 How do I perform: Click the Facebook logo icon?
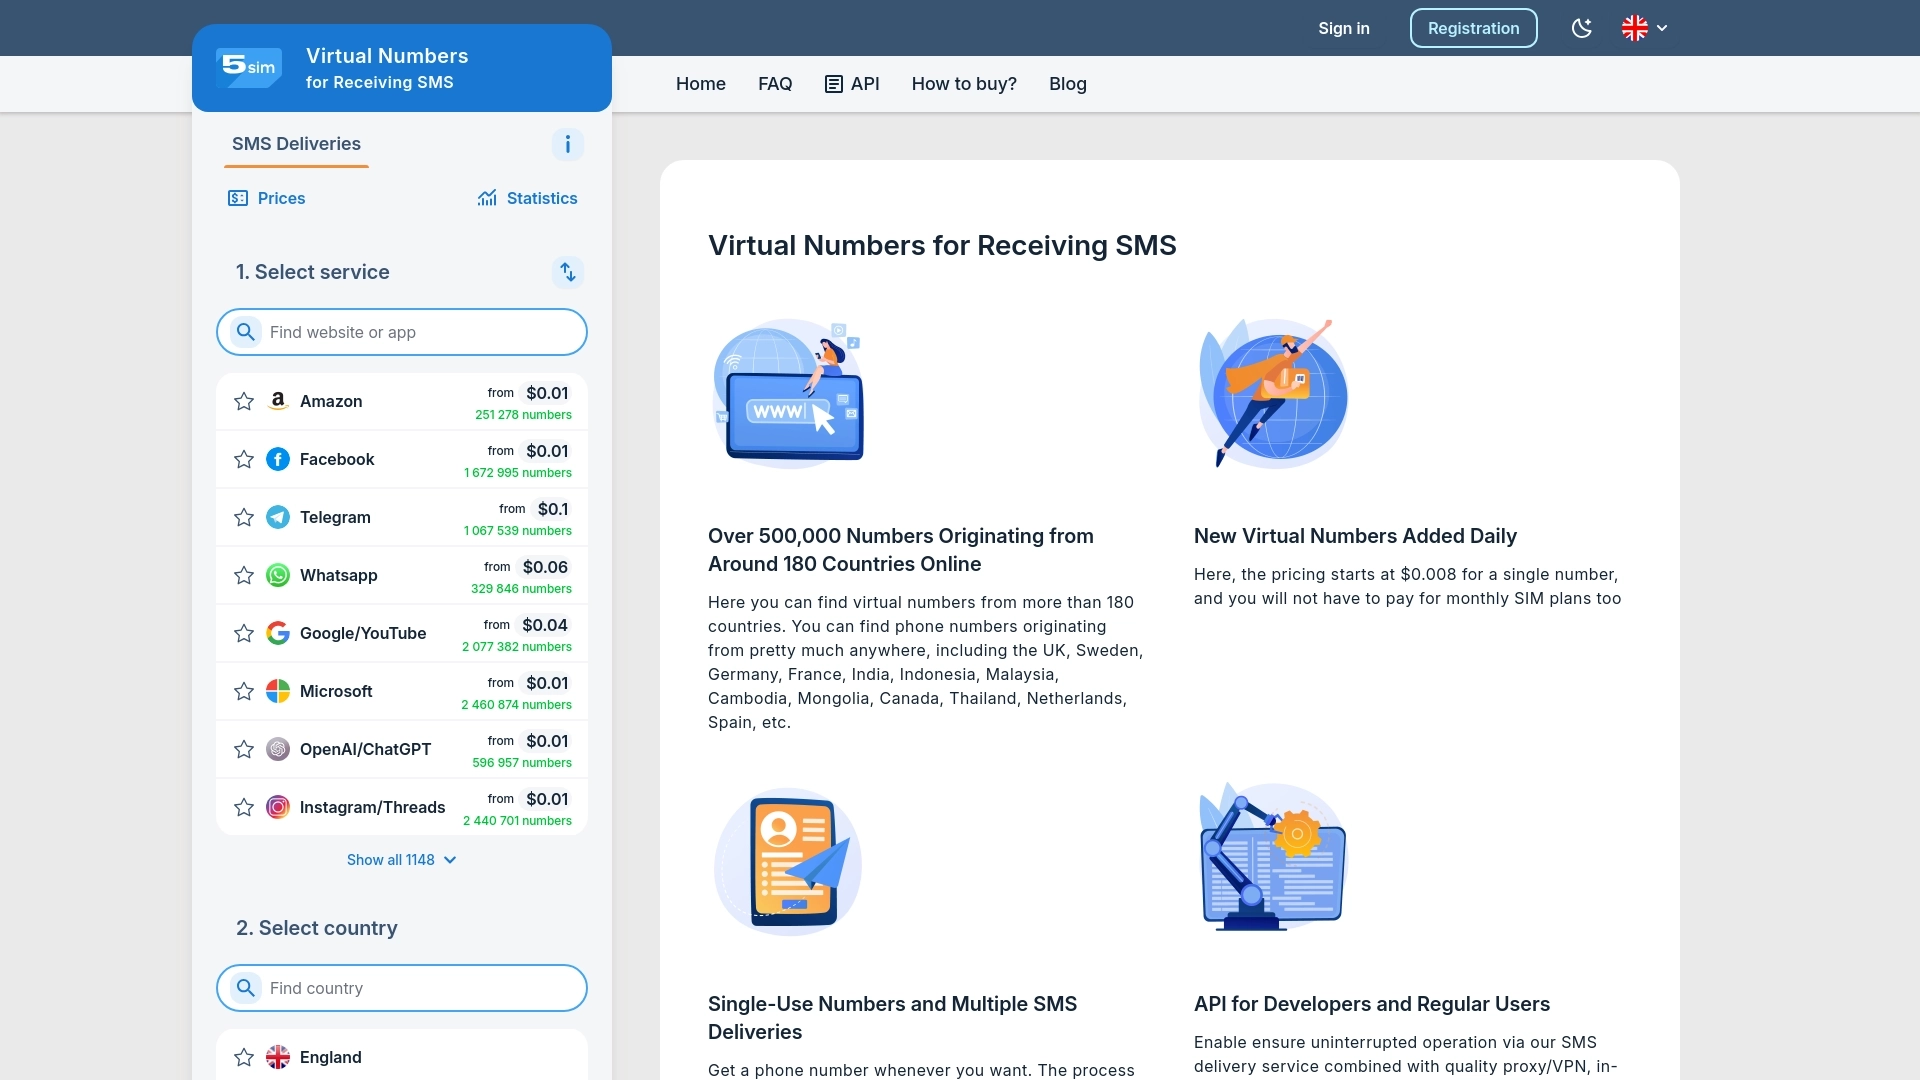[x=278, y=459]
